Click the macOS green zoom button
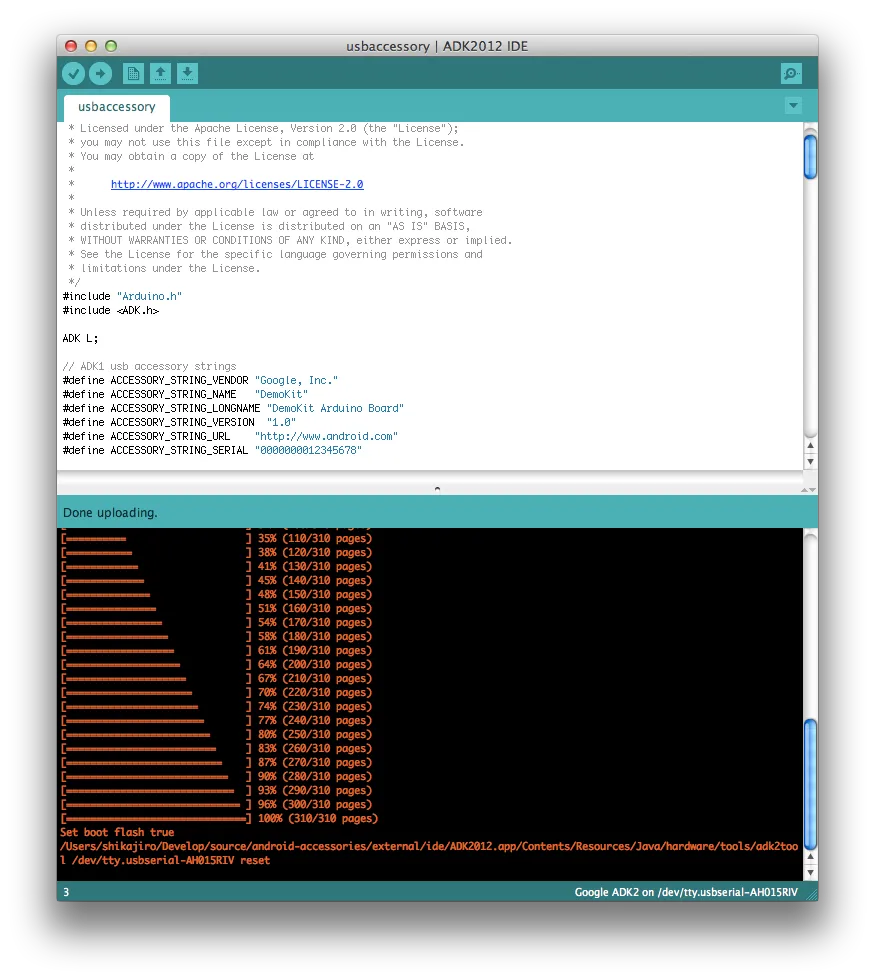Image resolution: width=875 pixels, height=980 pixels. click(111, 46)
